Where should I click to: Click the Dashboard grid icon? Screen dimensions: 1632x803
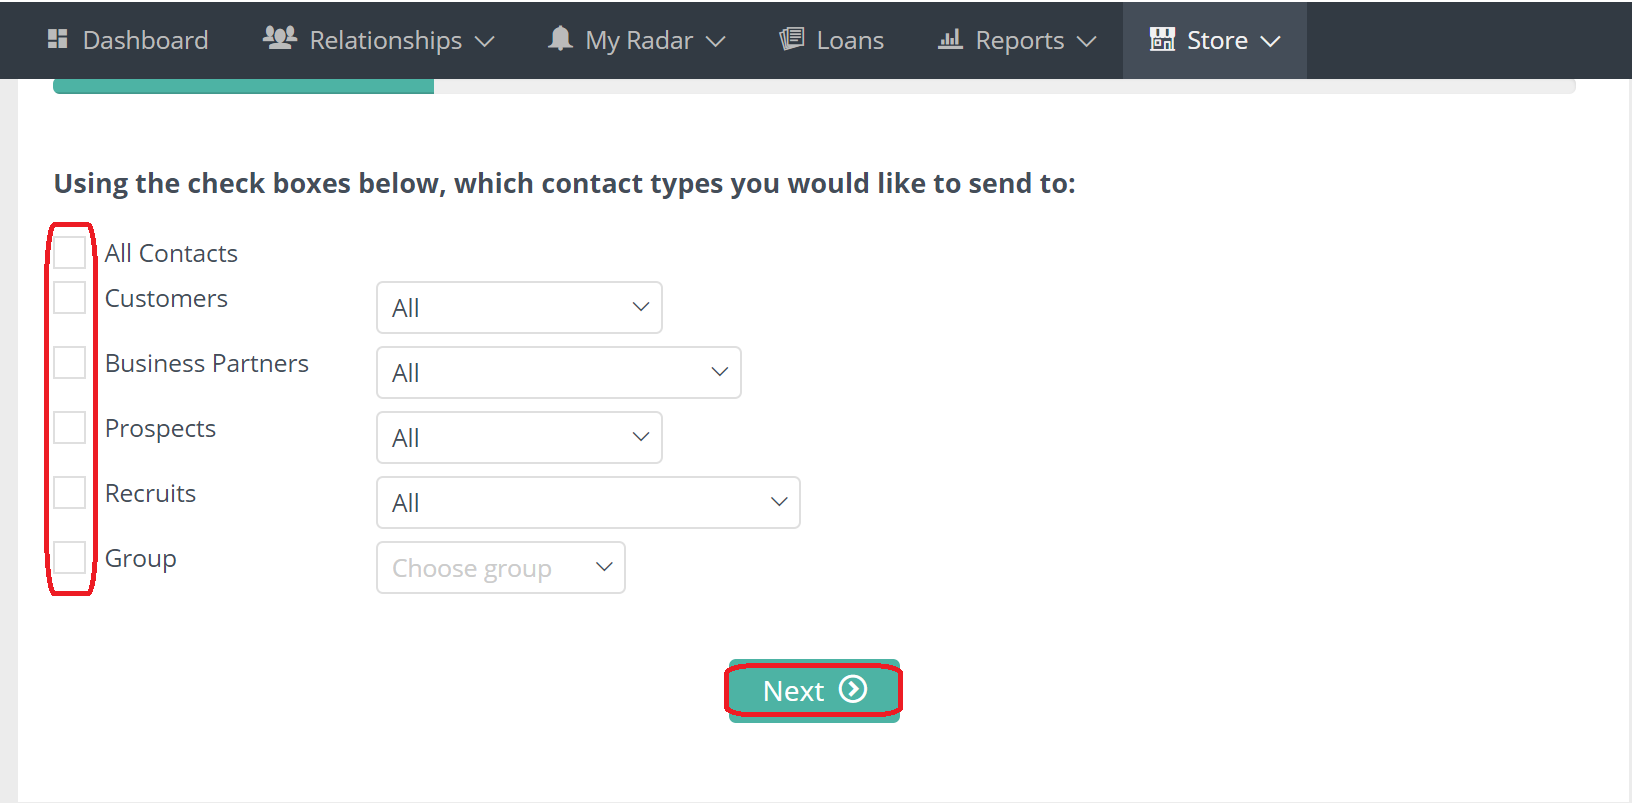click(x=58, y=39)
